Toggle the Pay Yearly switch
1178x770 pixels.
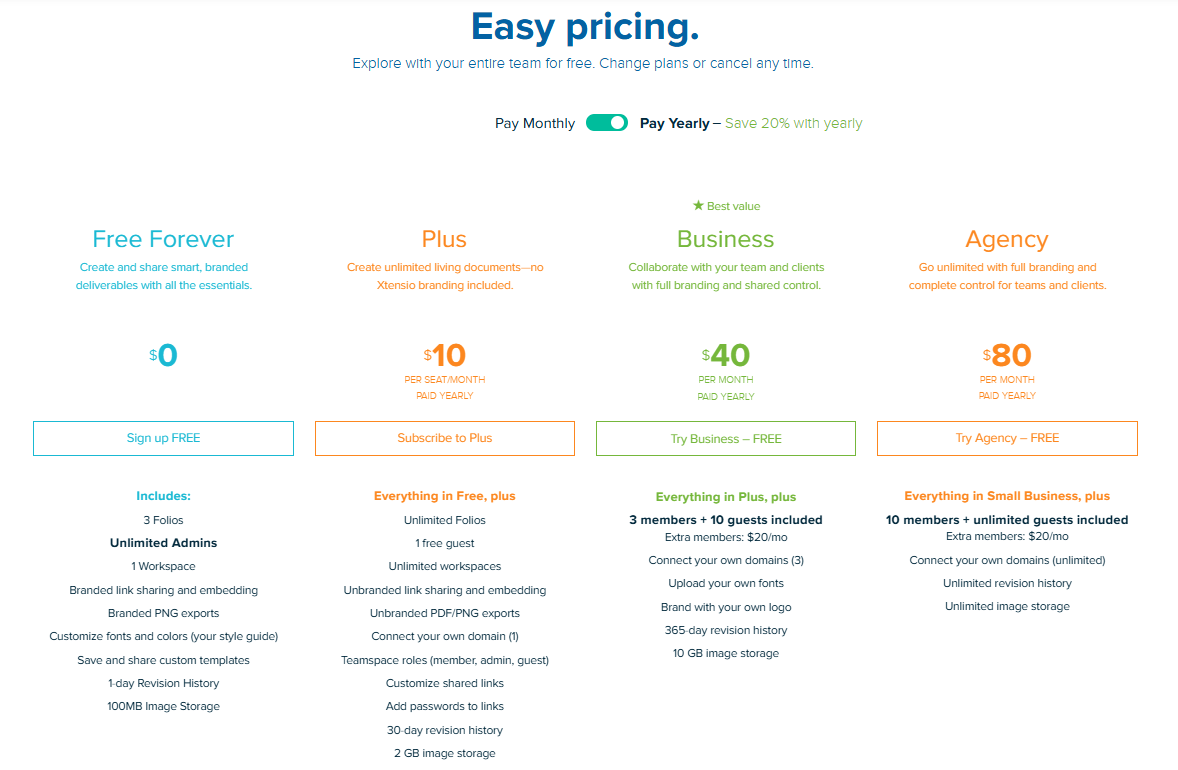click(606, 122)
